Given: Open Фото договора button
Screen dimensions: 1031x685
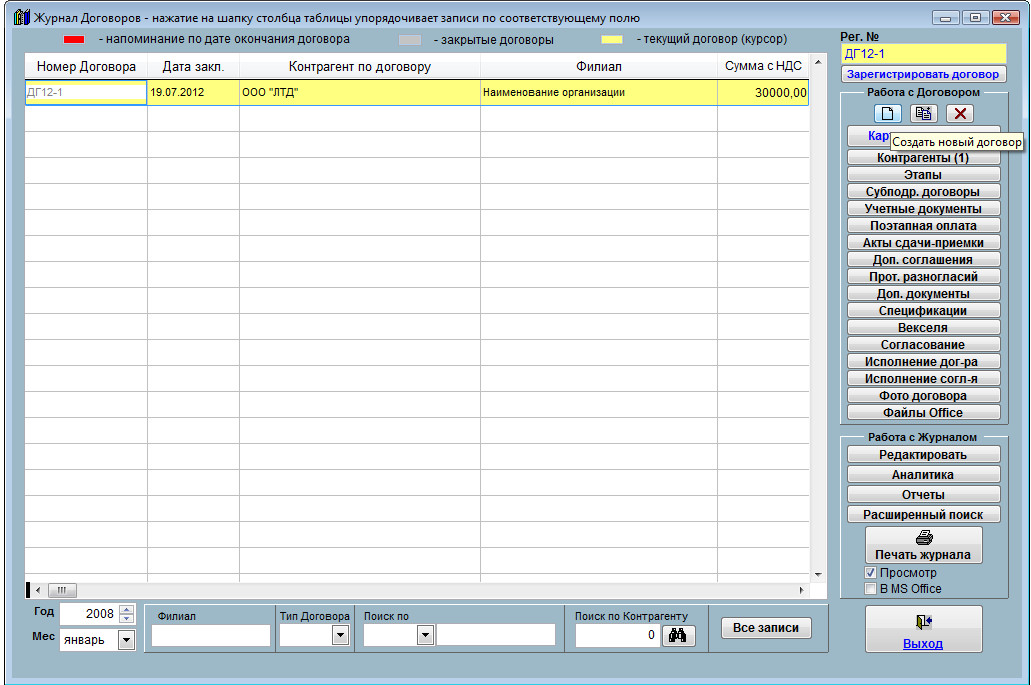Looking at the screenshot, I should [923, 396].
